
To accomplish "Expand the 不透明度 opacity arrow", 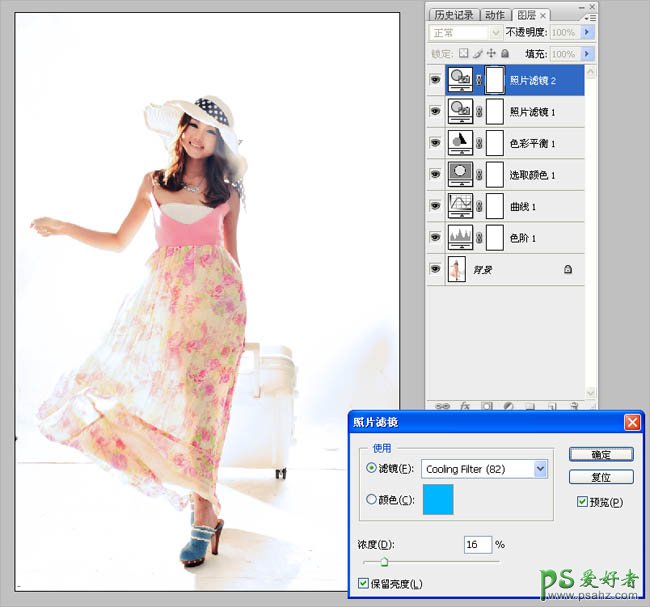I will coord(587,32).
